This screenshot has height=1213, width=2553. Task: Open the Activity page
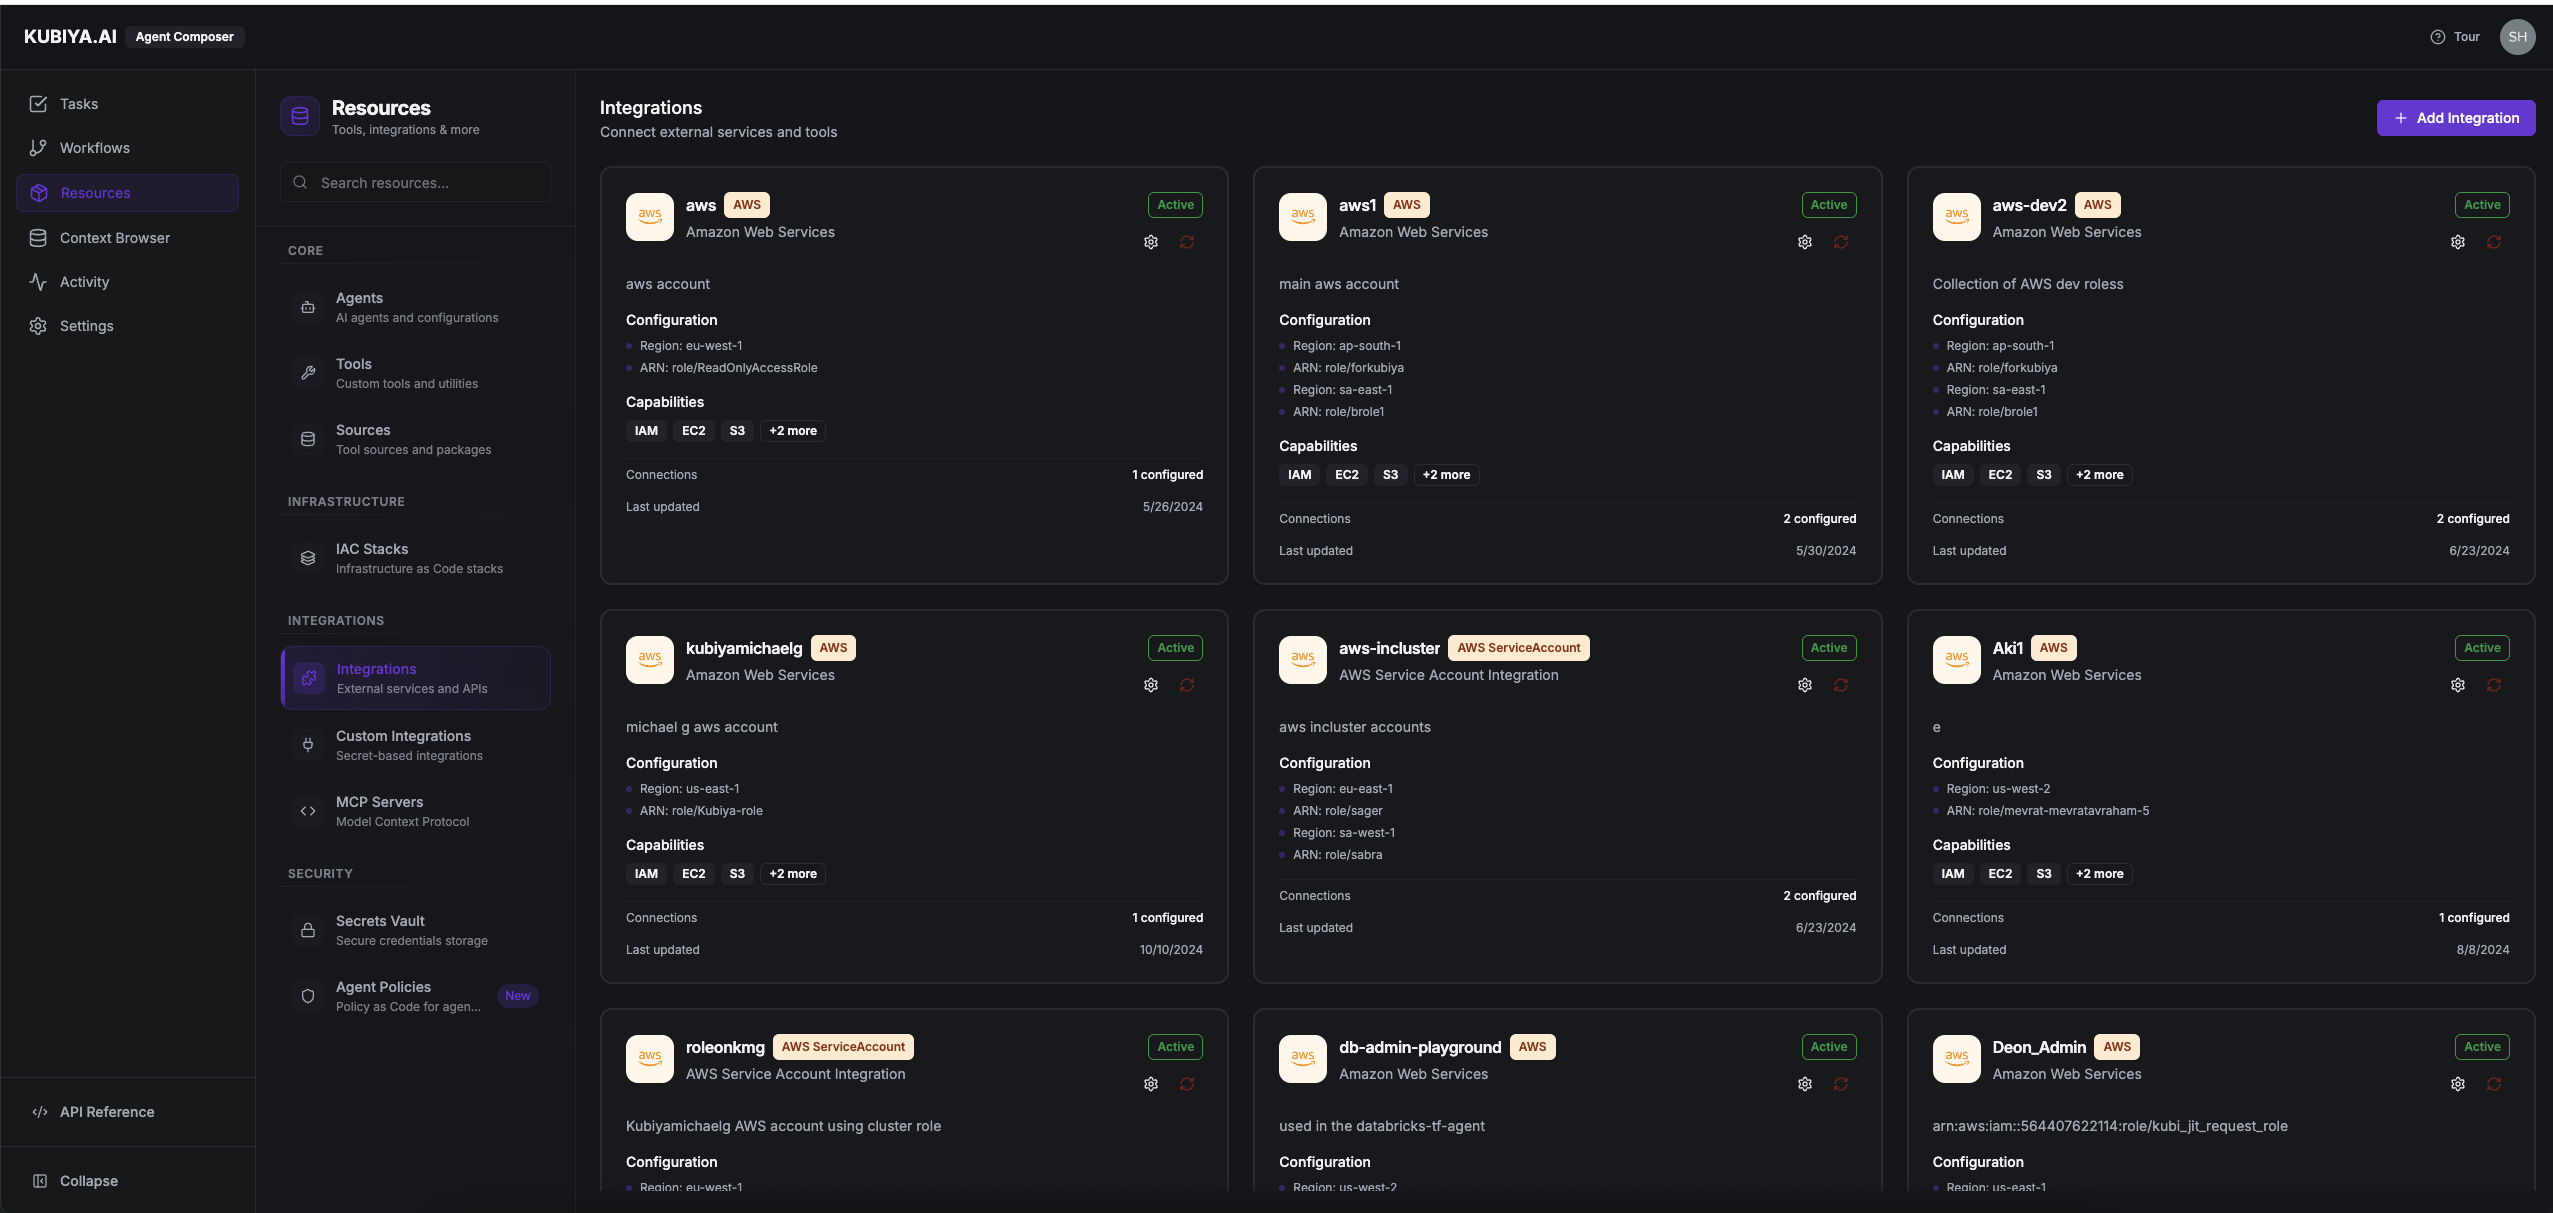pos(128,282)
